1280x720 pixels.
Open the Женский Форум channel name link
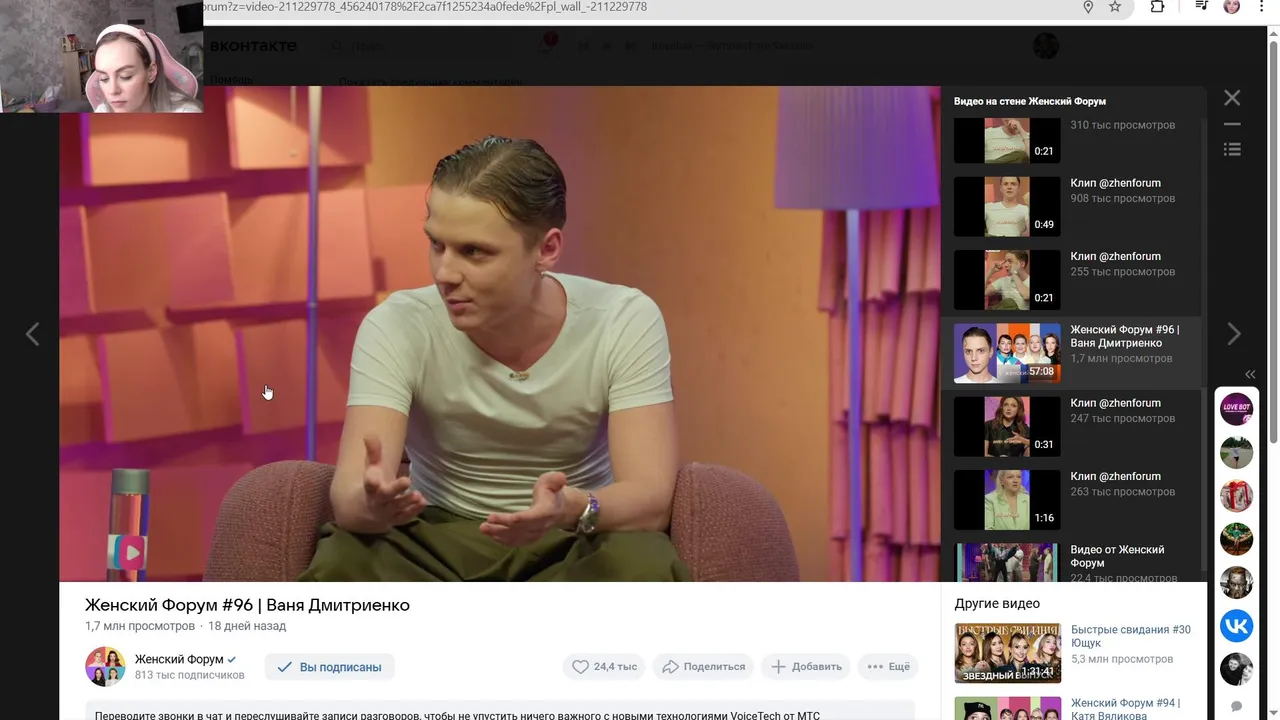pyautogui.click(x=179, y=659)
